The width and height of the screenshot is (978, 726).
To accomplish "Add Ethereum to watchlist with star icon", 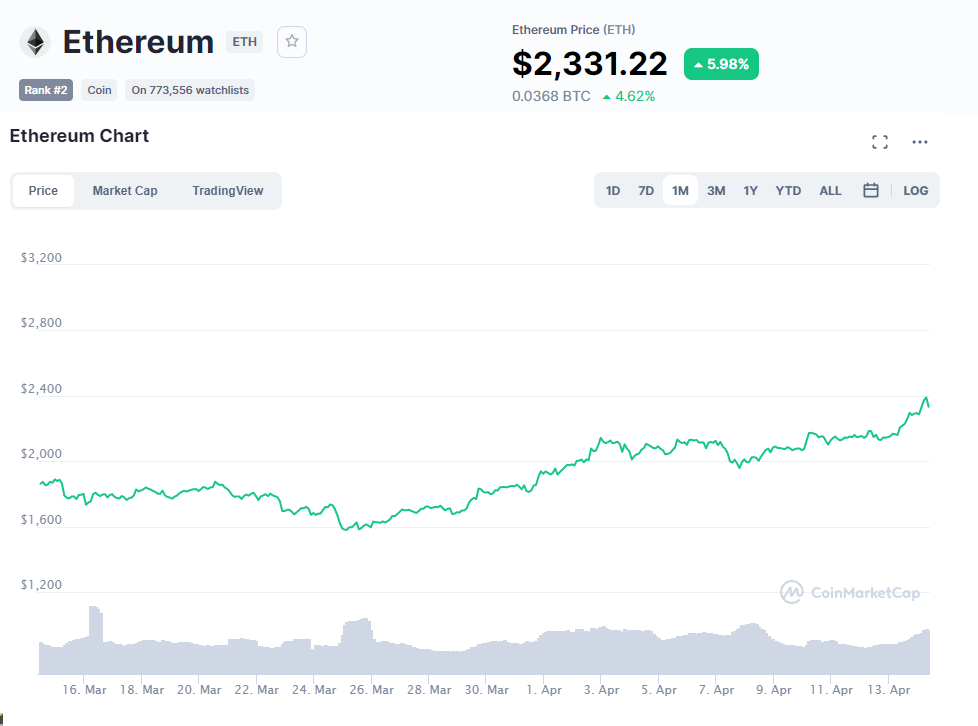I will (291, 42).
